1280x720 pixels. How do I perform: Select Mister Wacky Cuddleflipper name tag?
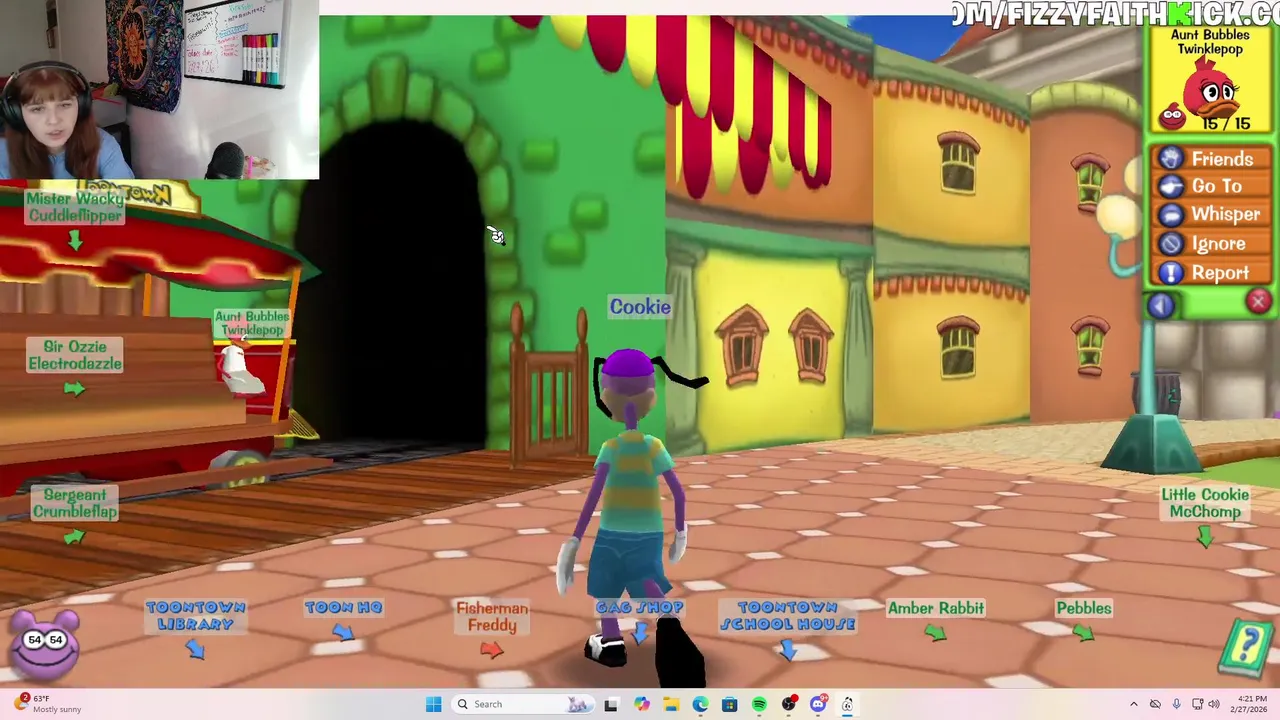point(75,207)
